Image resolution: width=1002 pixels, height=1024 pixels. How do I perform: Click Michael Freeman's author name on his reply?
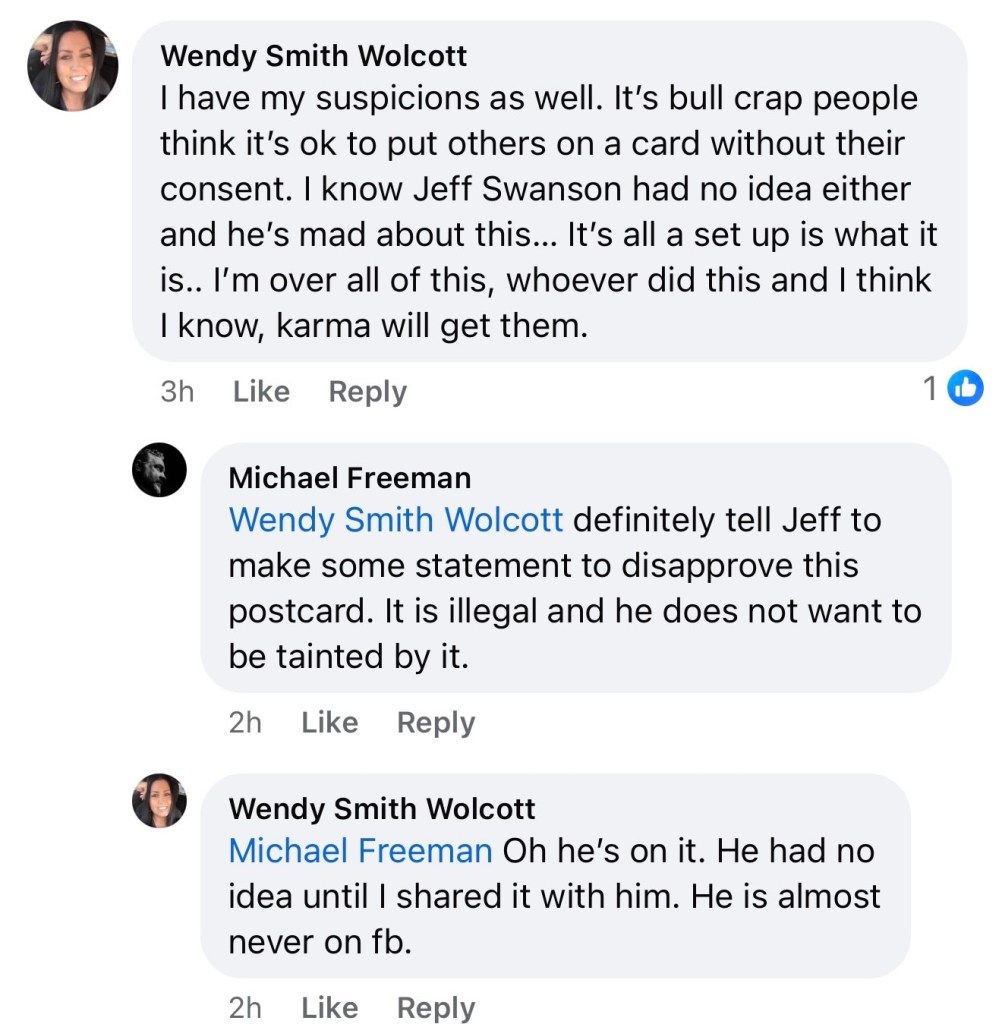point(349,478)
